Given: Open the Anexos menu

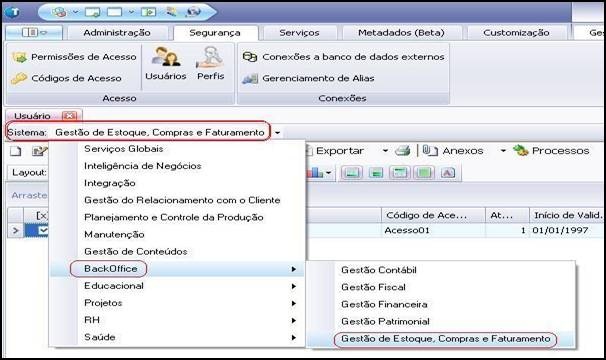Looking at the screenshot, I should point(463,151).
